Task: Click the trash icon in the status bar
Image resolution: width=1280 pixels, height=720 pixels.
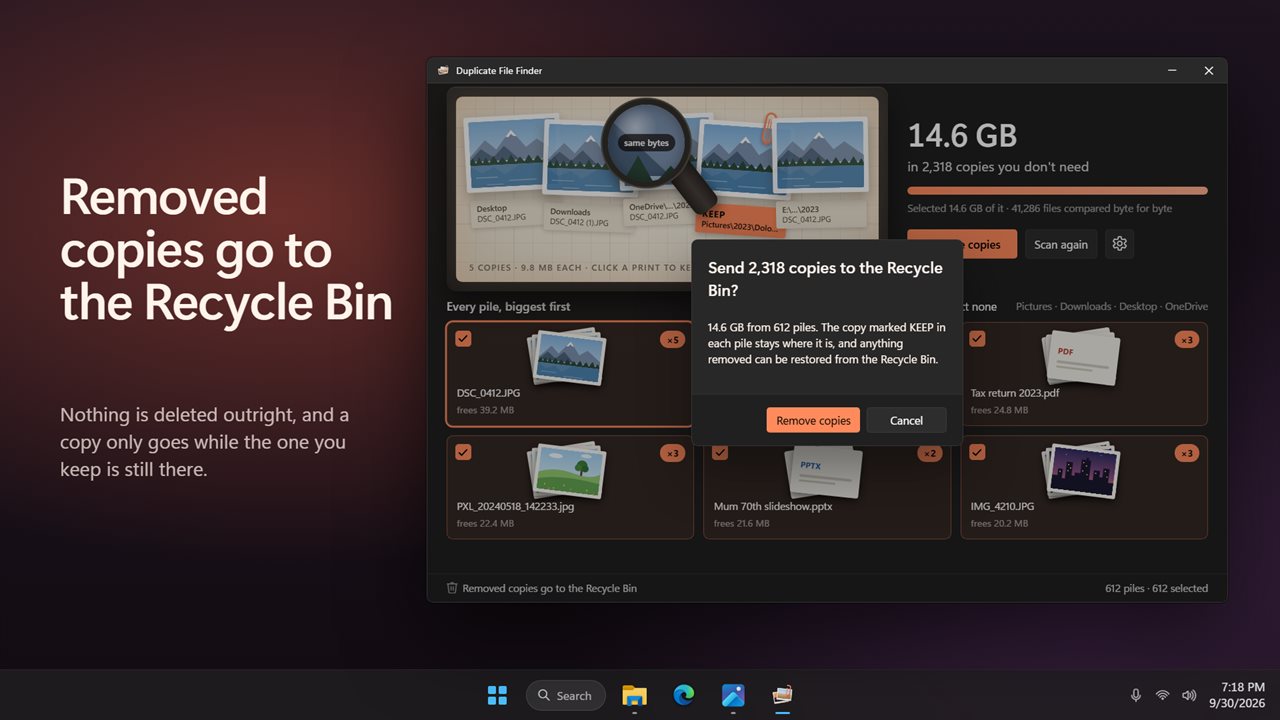Action: click(x=452, y=588)
